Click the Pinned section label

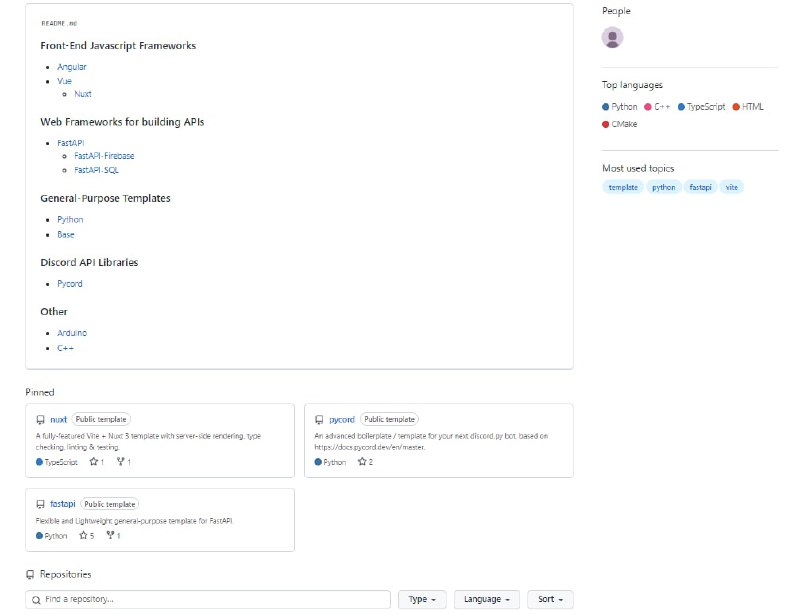tap(40, 392)
